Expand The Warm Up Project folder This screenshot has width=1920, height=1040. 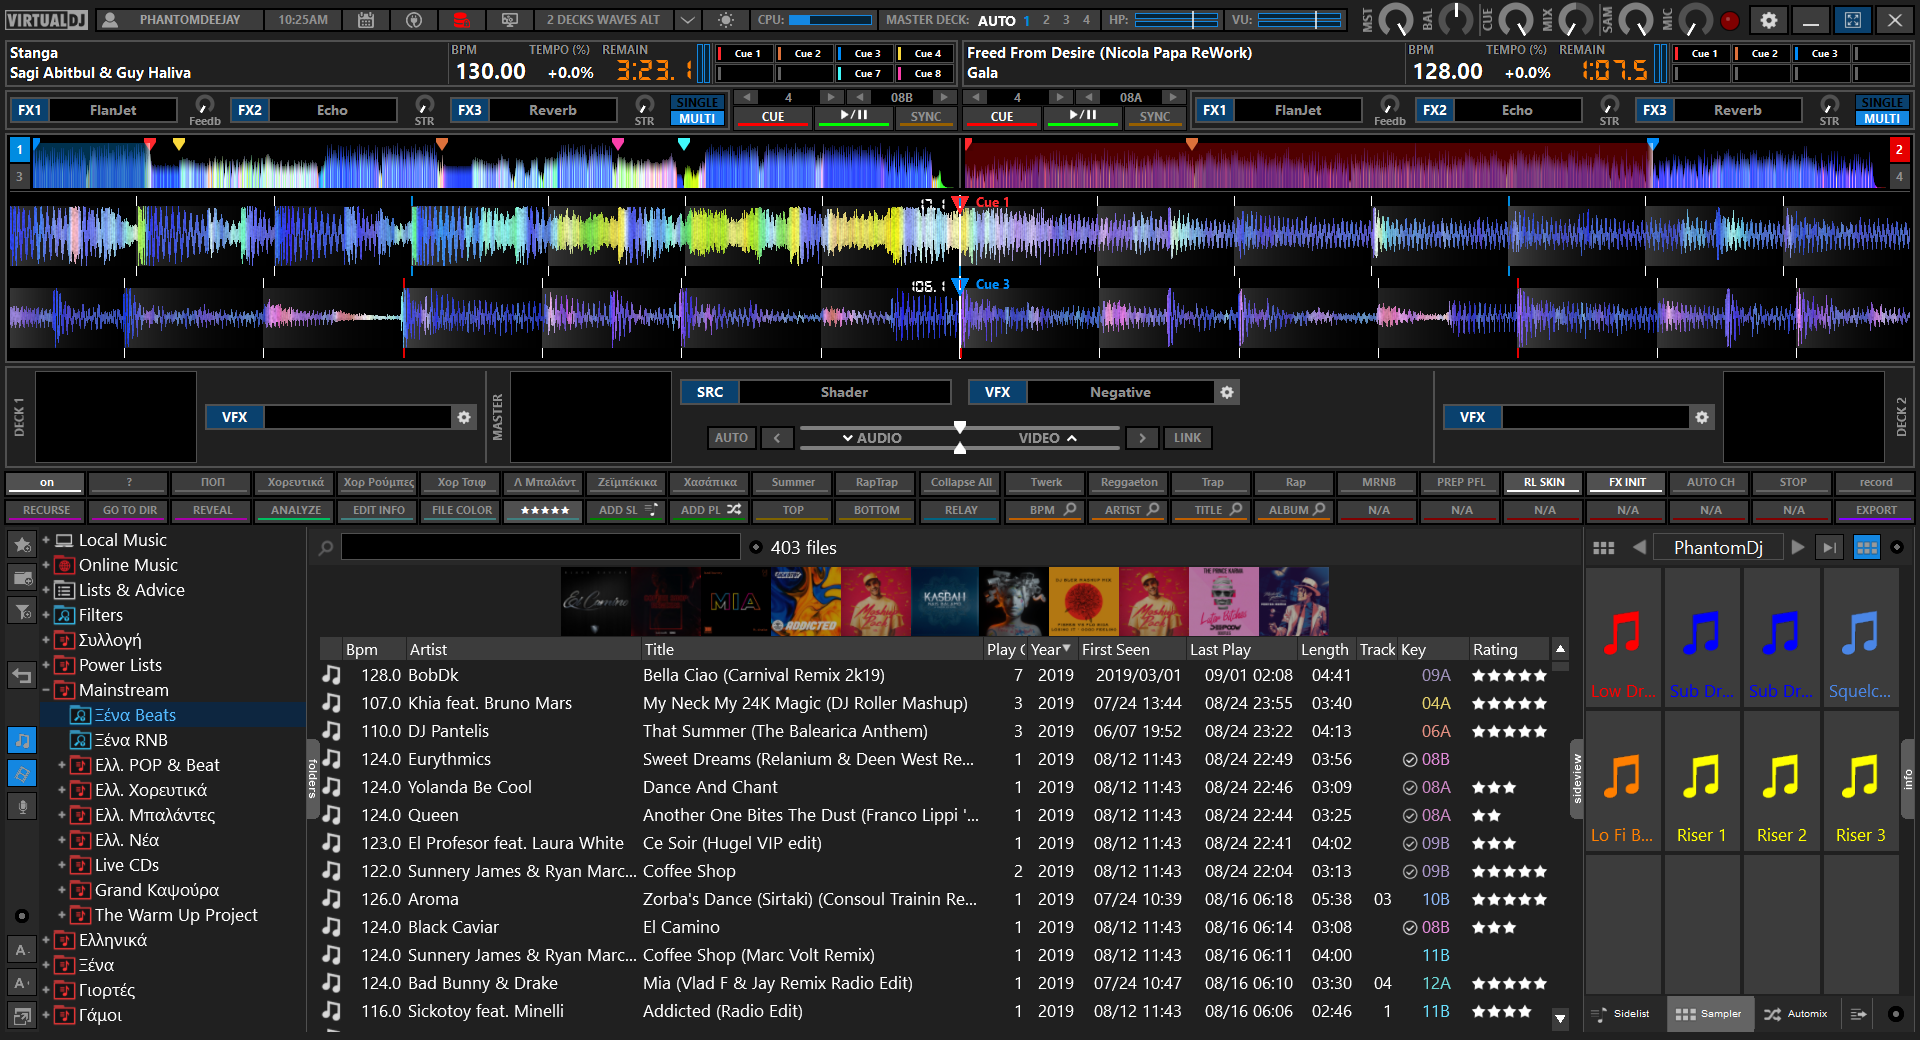coord(62,915)
